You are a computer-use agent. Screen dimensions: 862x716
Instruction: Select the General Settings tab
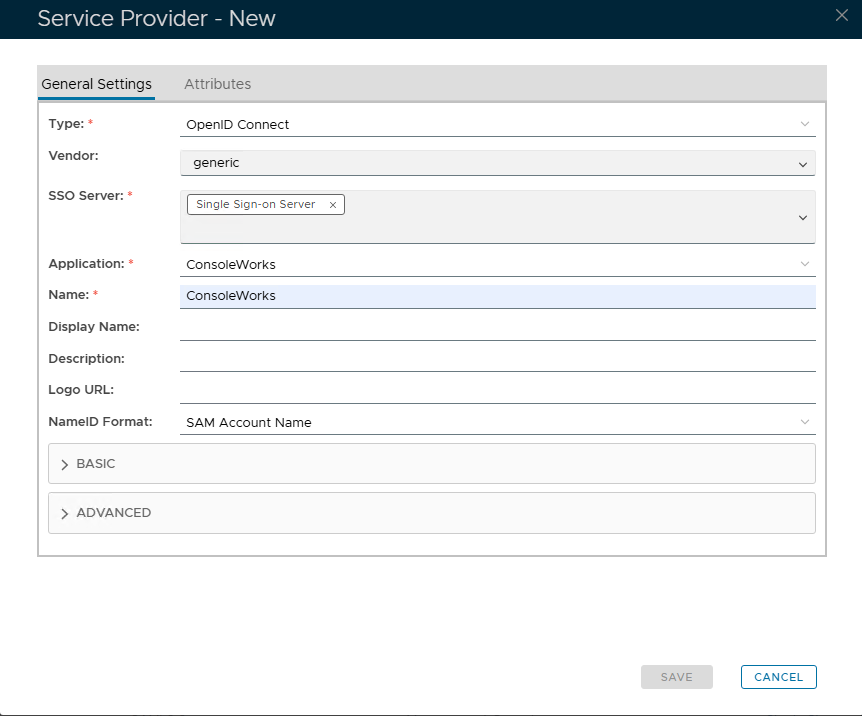tap(96, 84)
